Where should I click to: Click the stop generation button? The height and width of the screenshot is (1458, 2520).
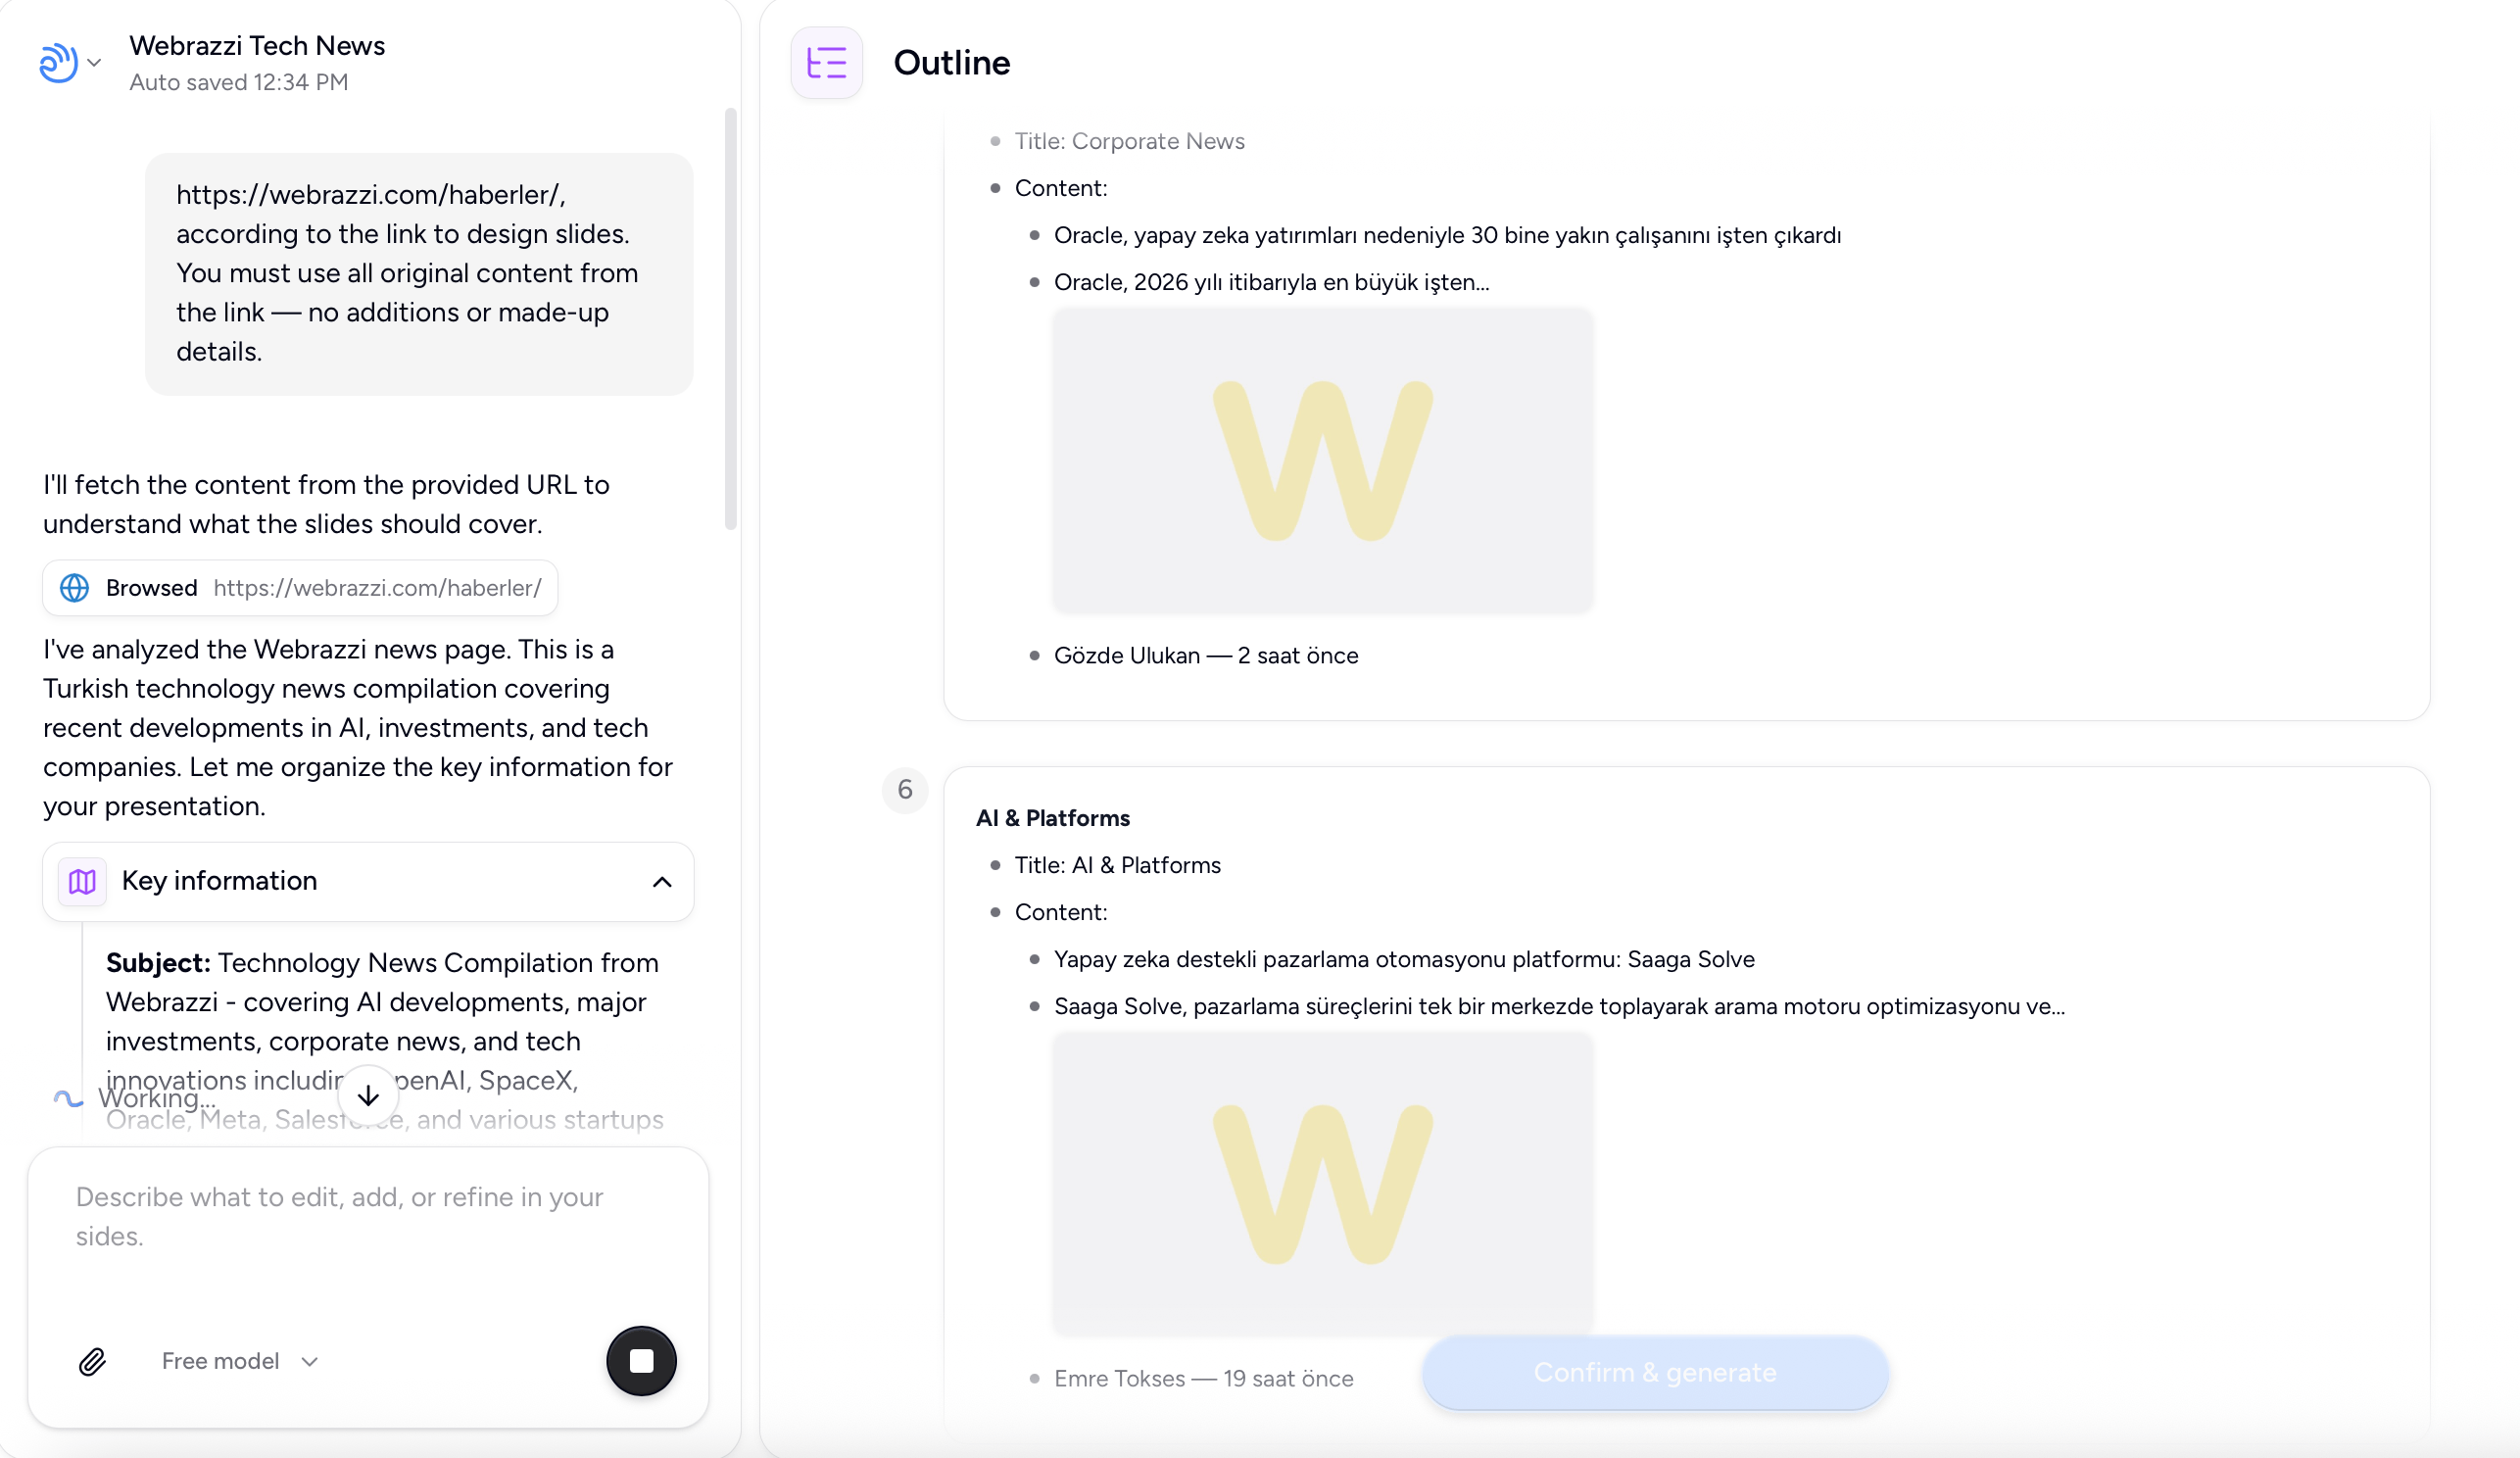click(641, 1362)
